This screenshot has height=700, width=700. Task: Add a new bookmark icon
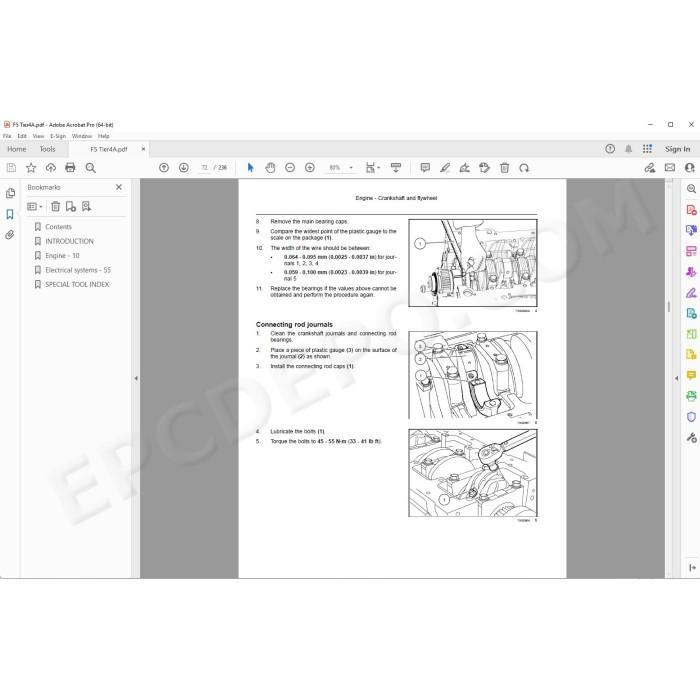click(x=71, y=206)
